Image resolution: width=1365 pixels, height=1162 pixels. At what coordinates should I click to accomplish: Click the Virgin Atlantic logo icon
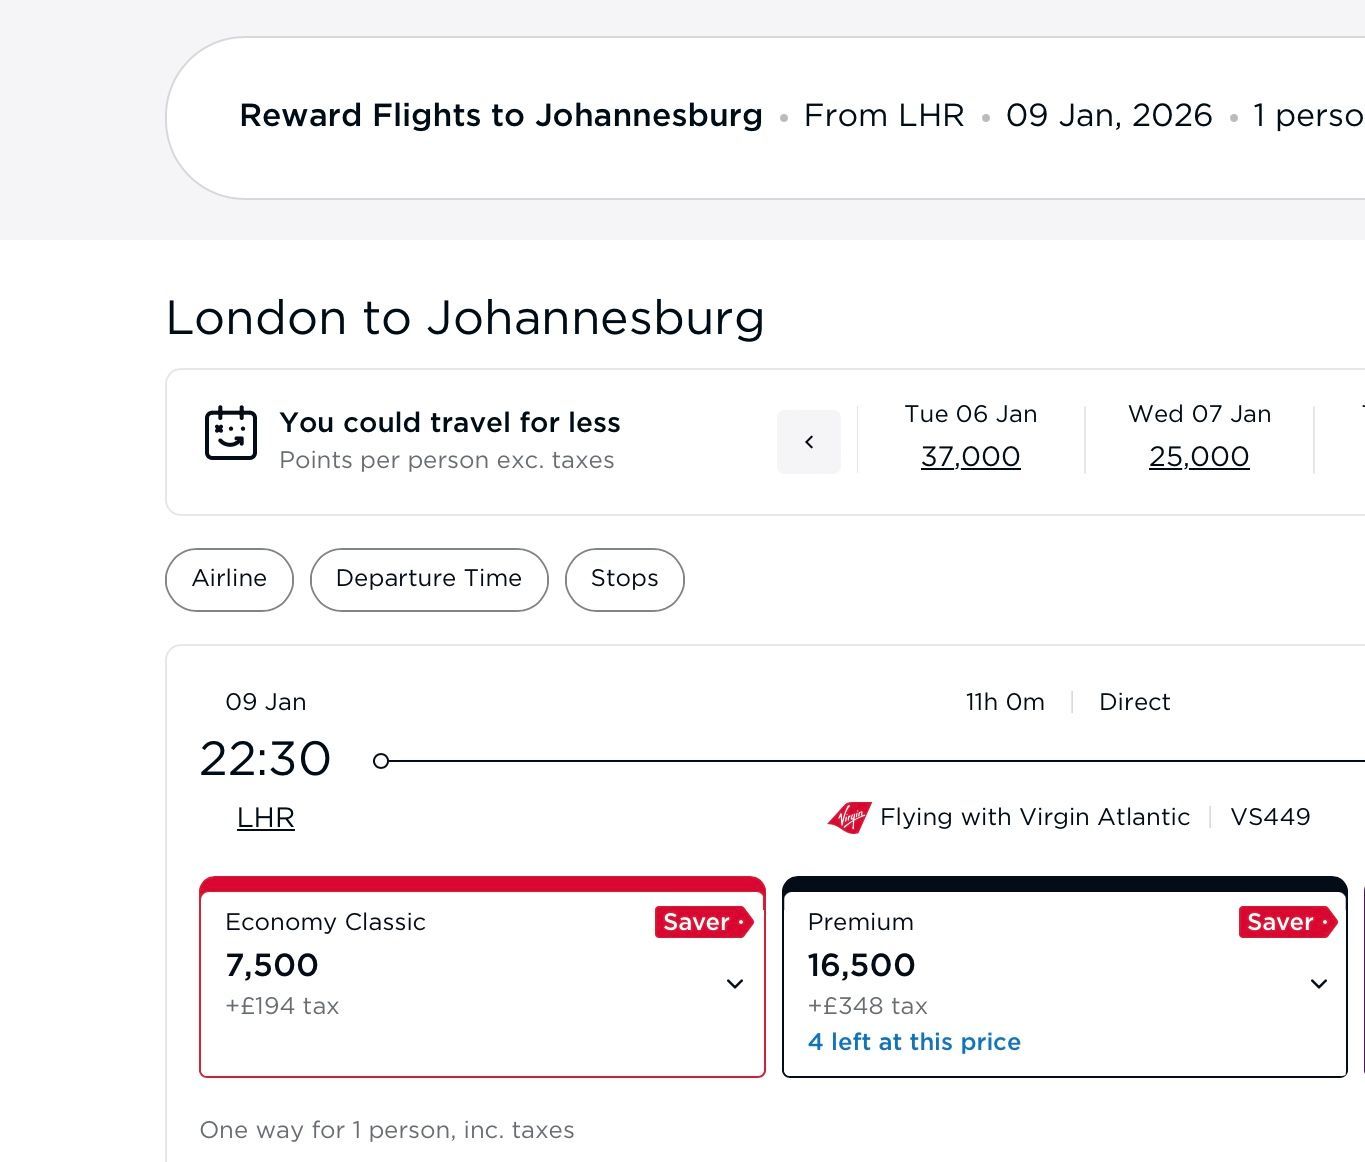click(849, 817)
